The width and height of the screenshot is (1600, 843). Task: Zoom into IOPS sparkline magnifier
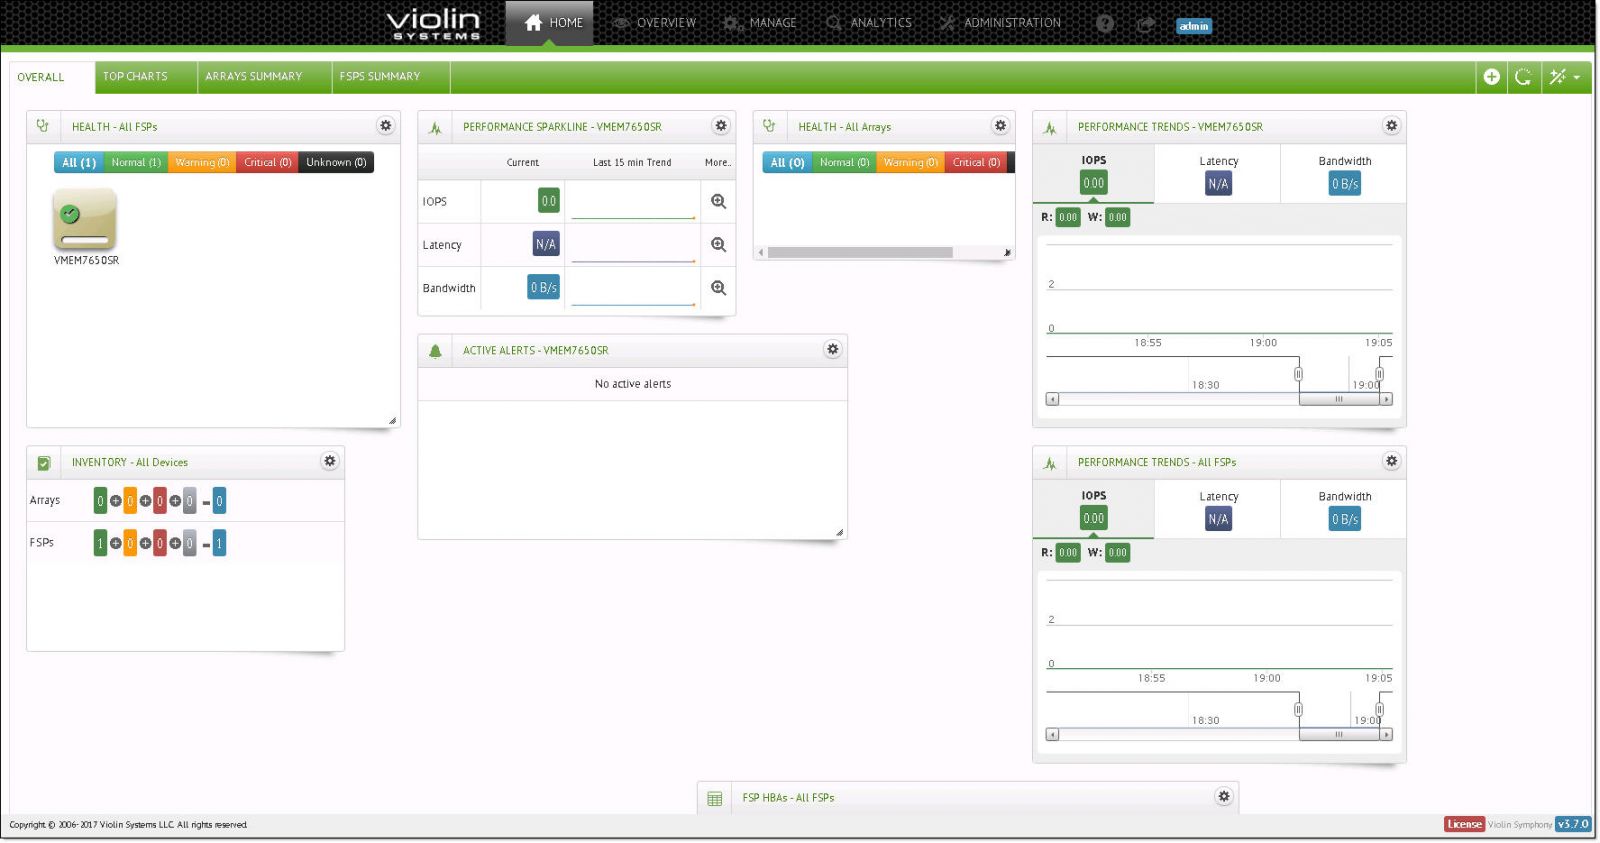pos(718,201)
